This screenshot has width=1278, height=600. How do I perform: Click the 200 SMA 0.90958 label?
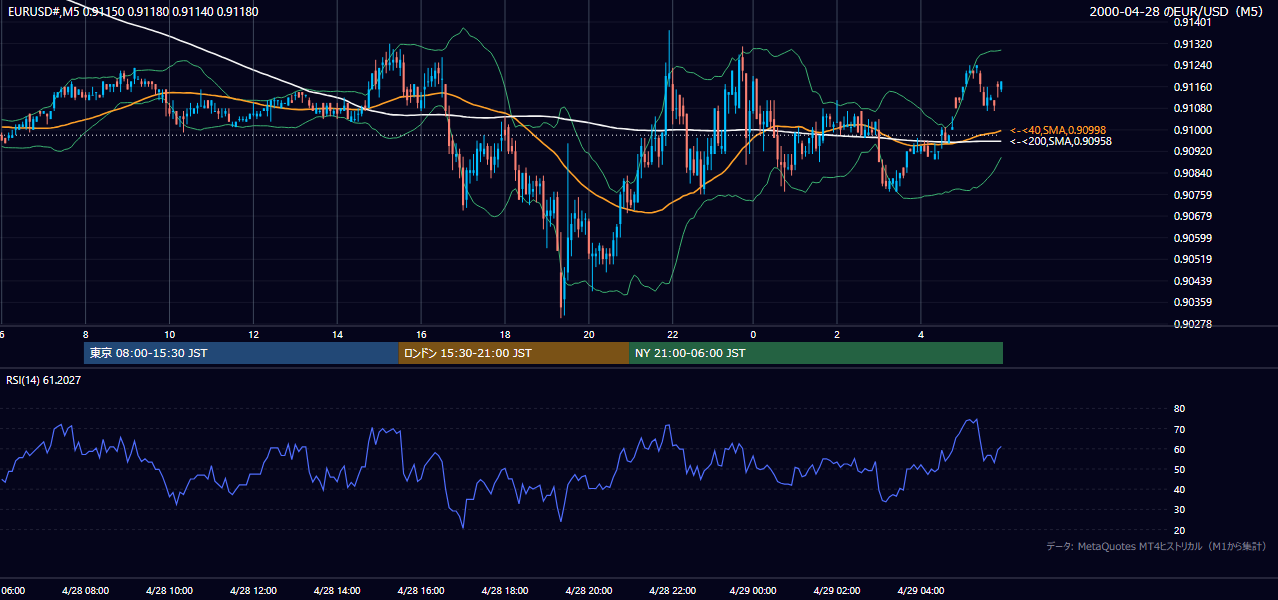pos(1060,142)
